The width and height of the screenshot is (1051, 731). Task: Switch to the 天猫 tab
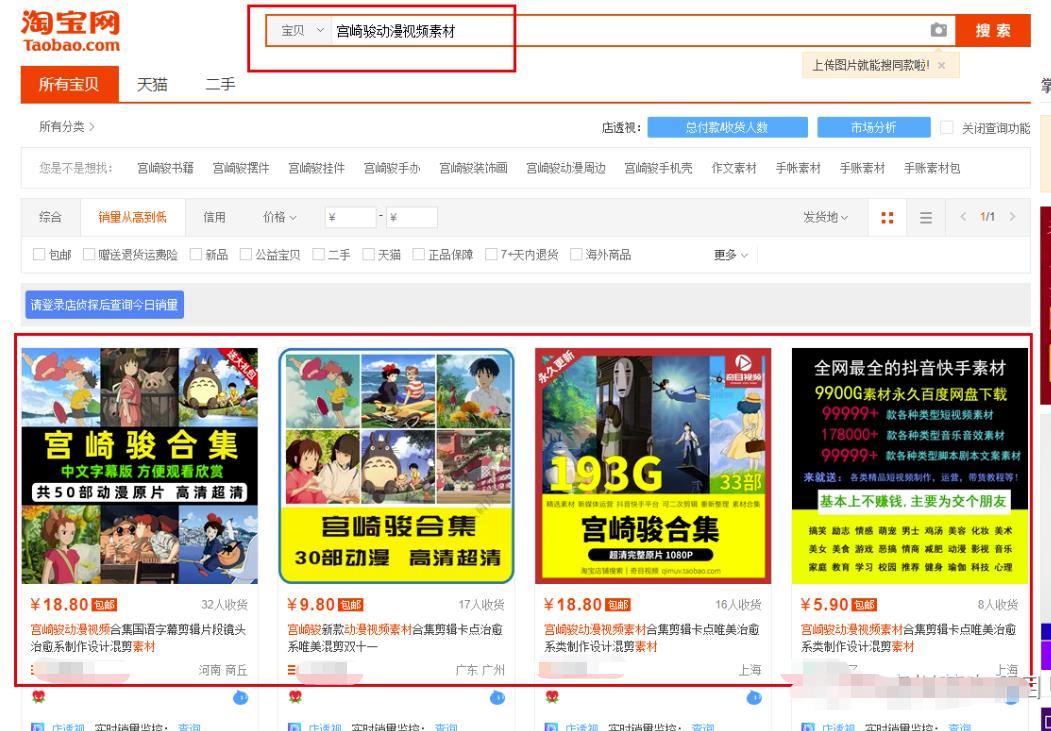[x=152, y=84]
